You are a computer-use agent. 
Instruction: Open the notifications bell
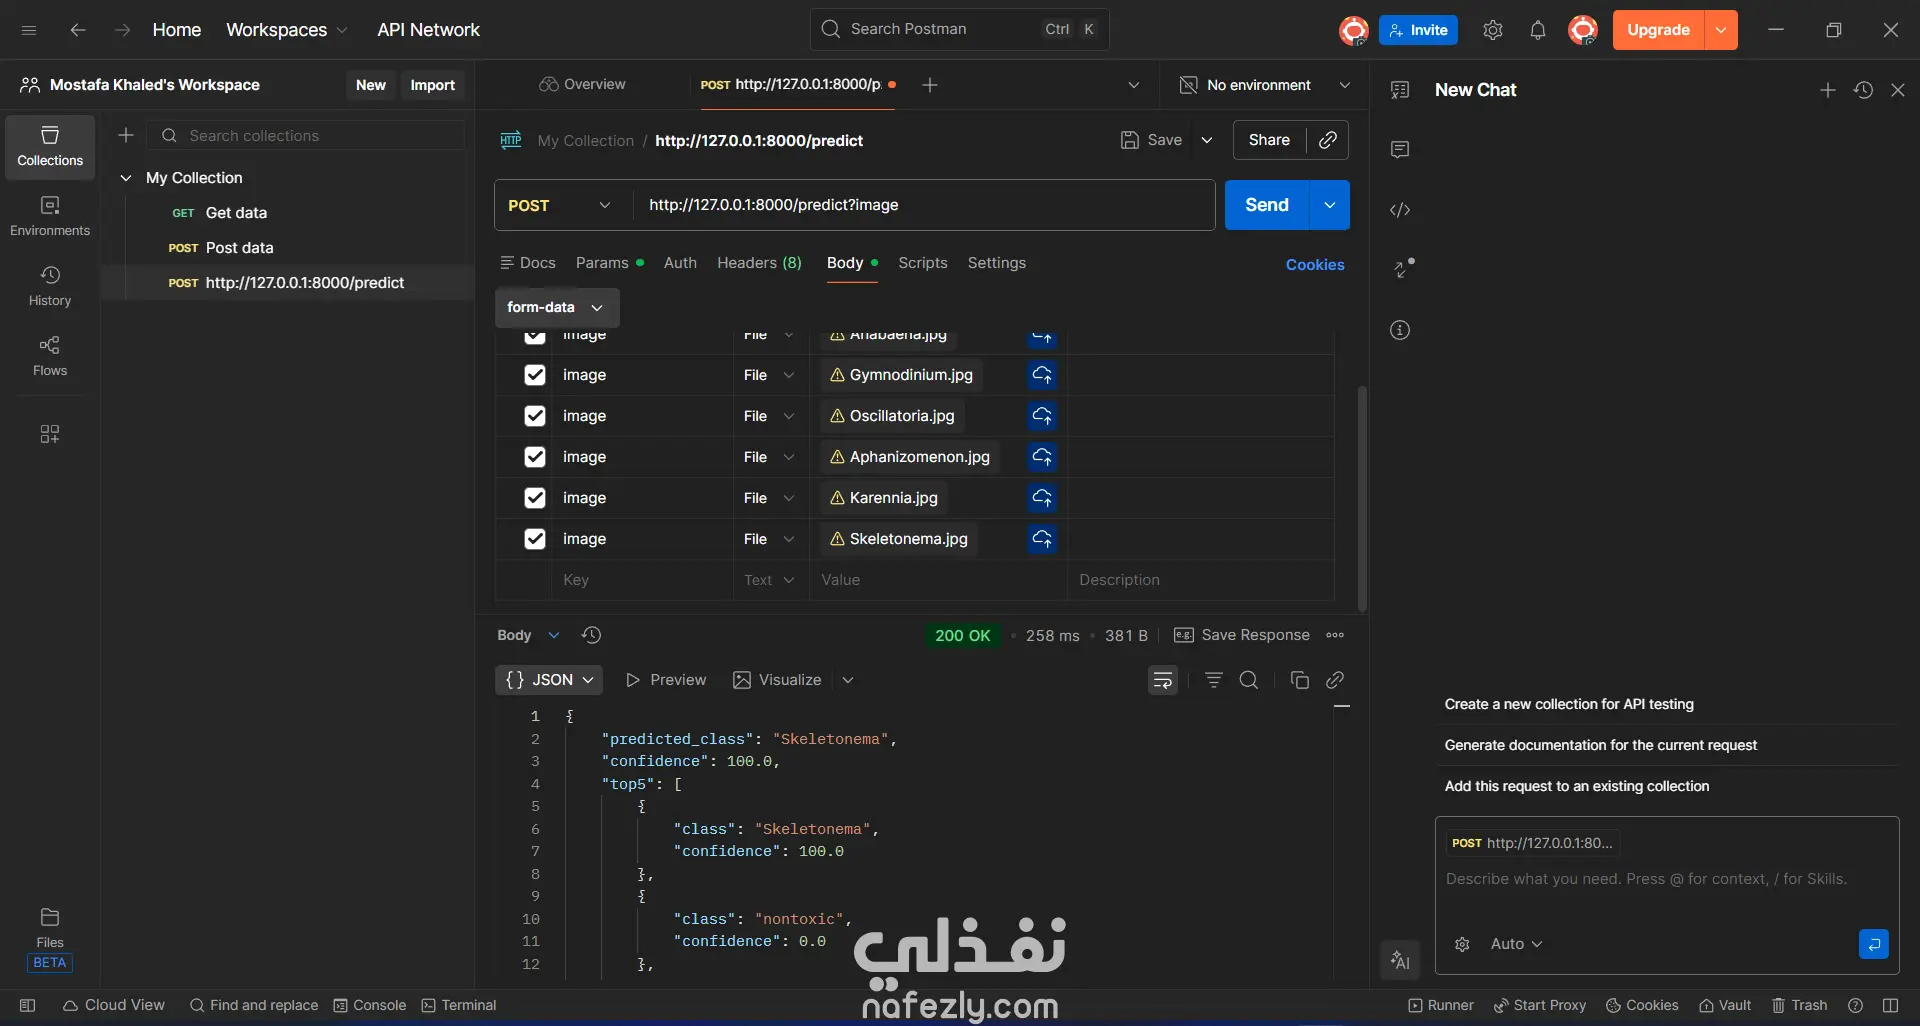[1538, 30]
